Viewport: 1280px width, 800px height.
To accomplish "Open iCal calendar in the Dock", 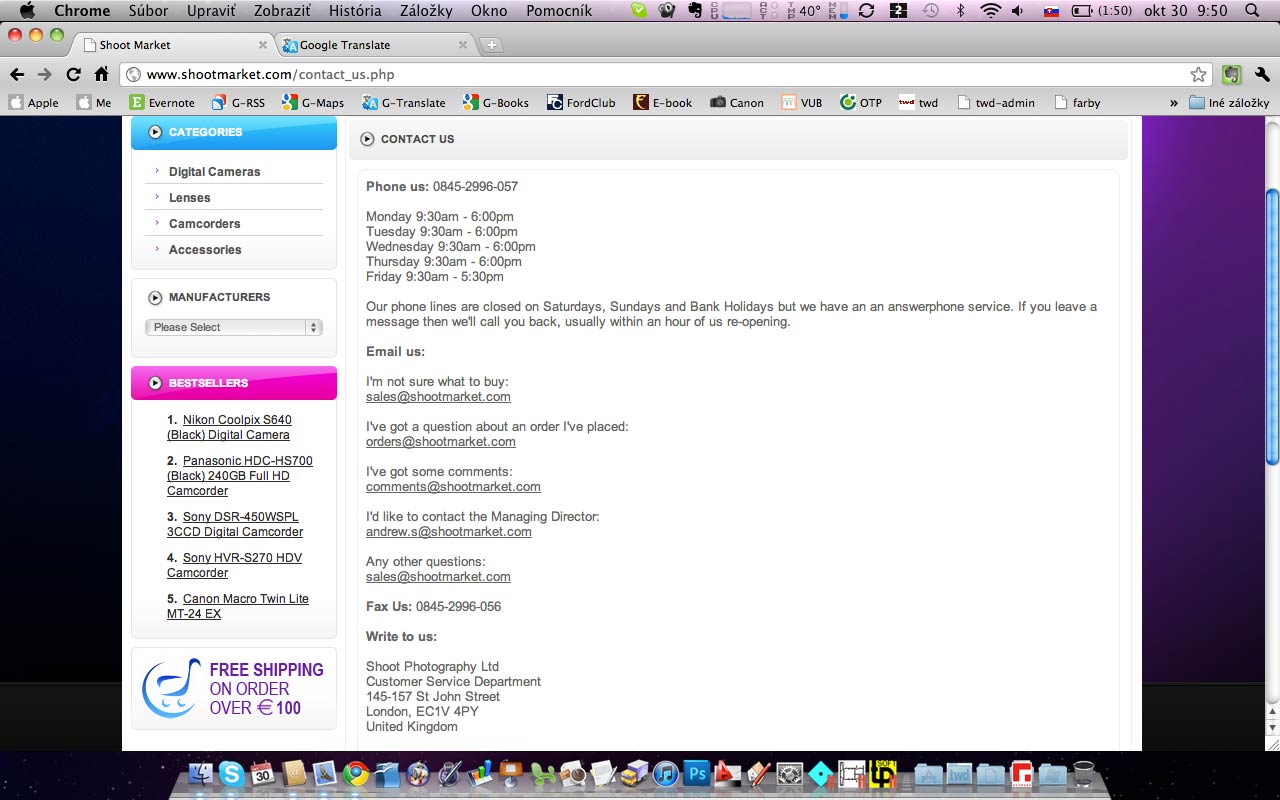I will coord(262,773).
